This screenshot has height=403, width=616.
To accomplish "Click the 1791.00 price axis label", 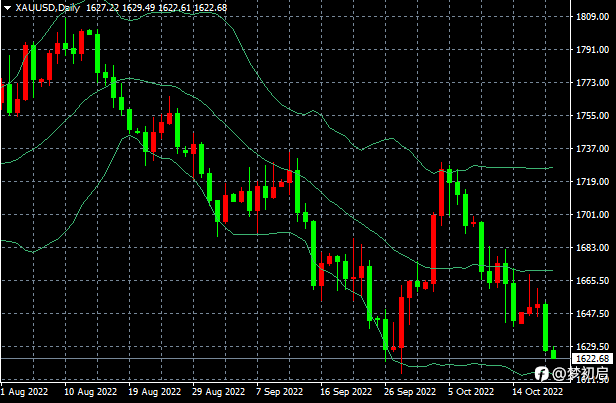I will [592, 49].
